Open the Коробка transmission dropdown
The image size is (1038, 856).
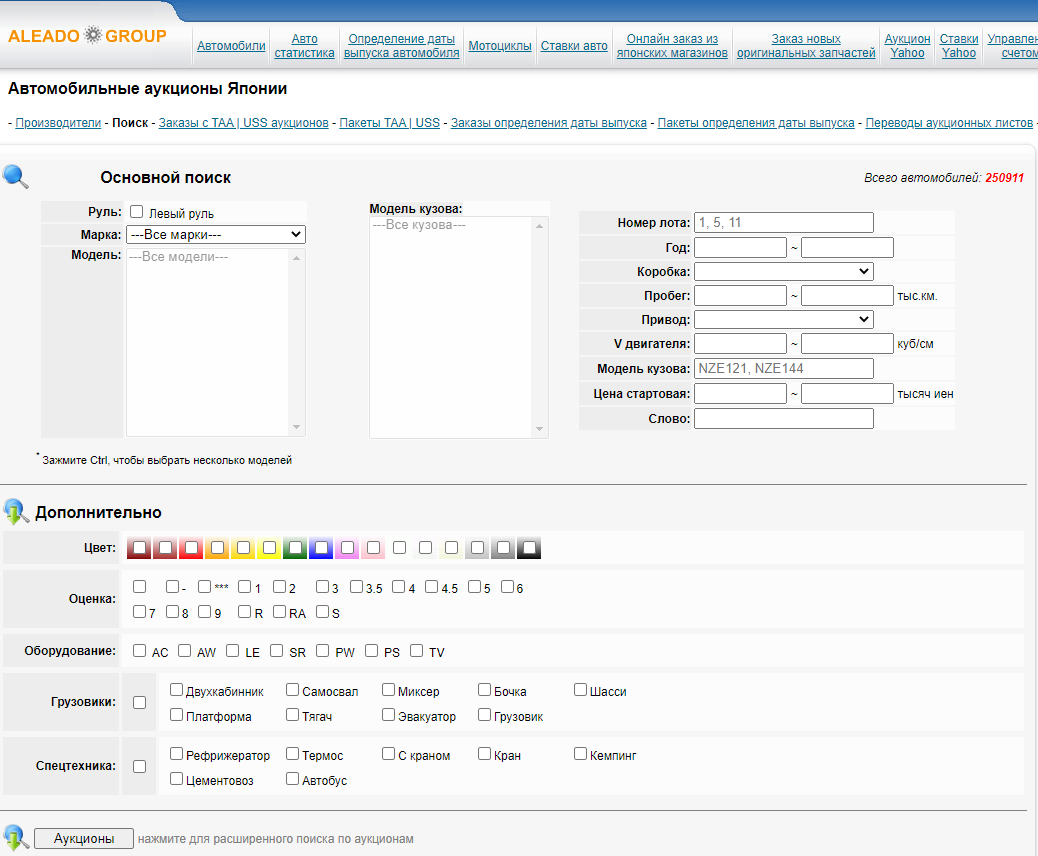[x=784, y=271]
